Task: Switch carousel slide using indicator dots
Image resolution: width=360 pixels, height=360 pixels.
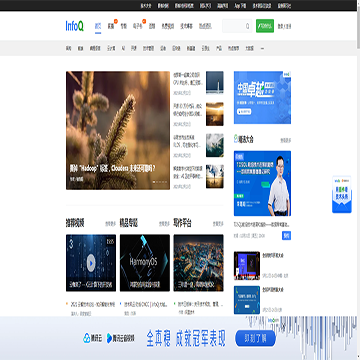Action: coord(160,182)
